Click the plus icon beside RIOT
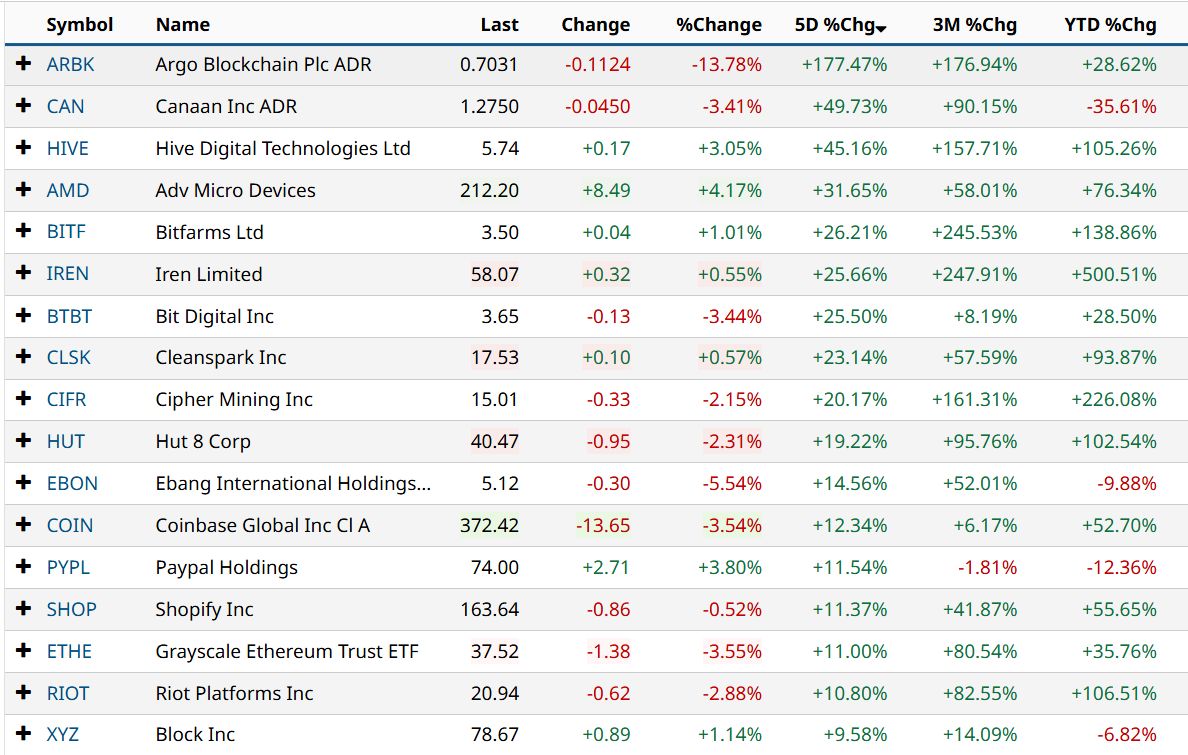Screen dimensions: 1188x755 (x=24, y=693)
